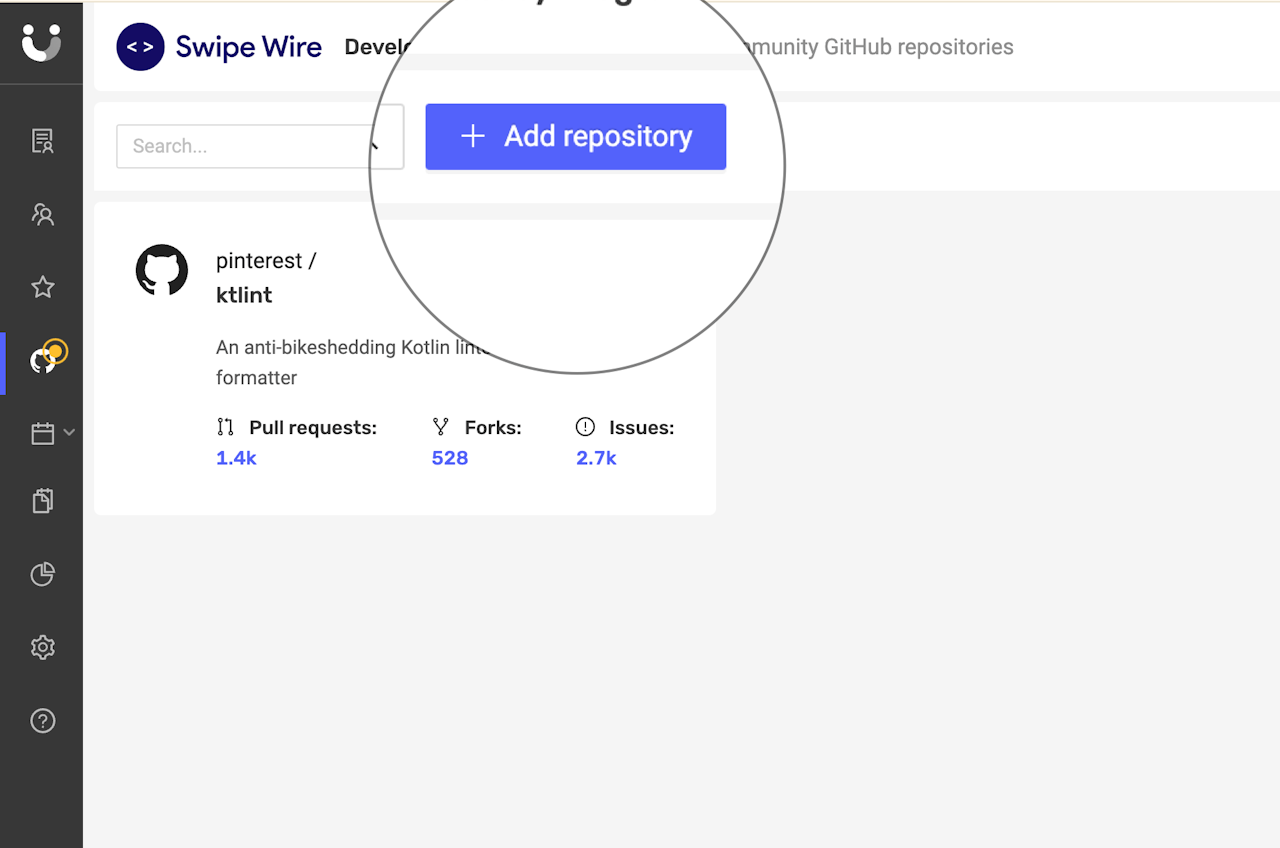This screenshot has width=1280, height=848.
Task: Open the people icon in sidebar
Action: (x=42, y=214)
